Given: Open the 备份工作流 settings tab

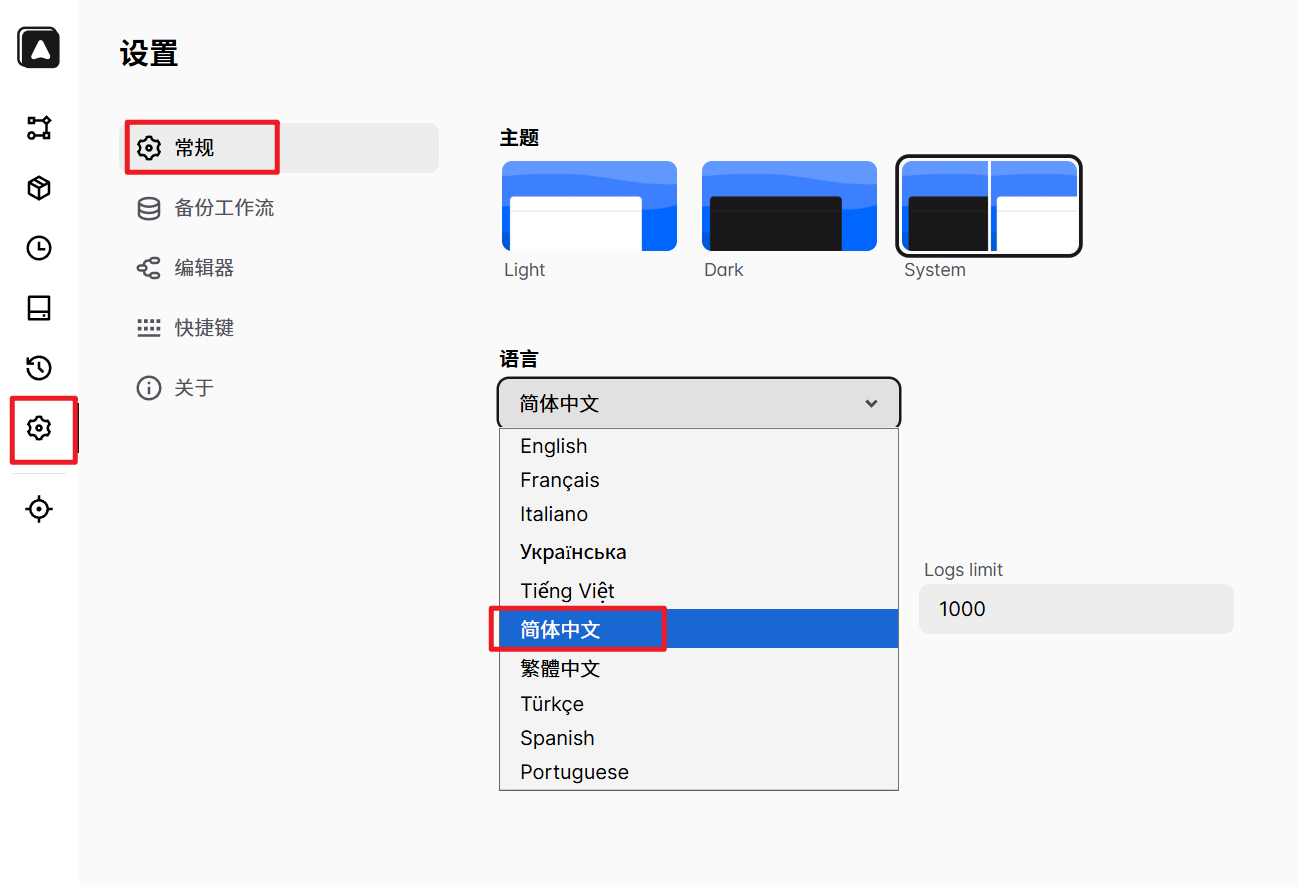Looking at the screenshot, I should point(224,208).
